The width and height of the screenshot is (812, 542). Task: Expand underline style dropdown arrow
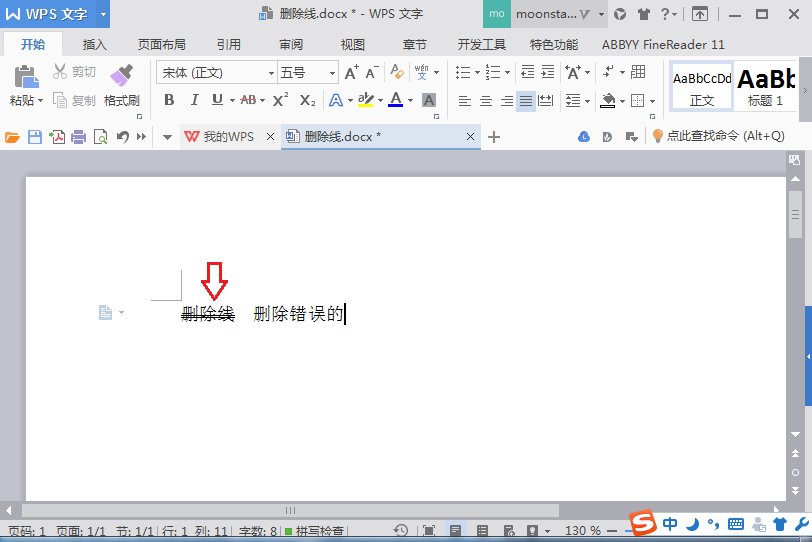click(232, 100)
